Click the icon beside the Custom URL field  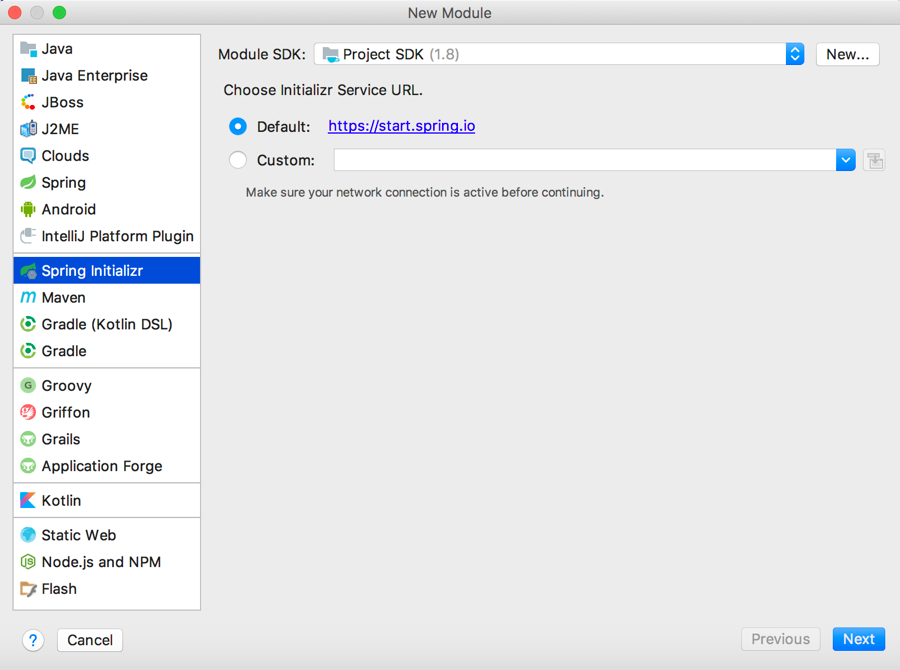(875, 160)
